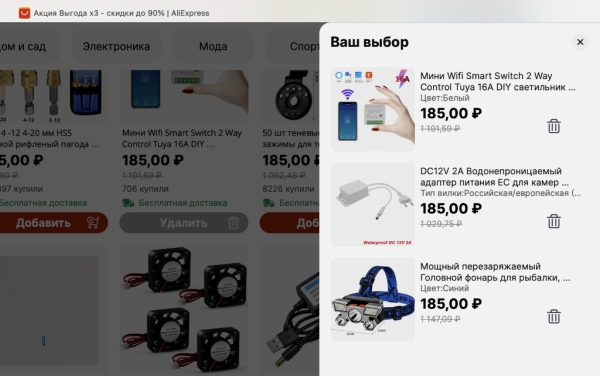Viewport: 600px width, 376px height.
Task: Open the Мини Wifi Smart Switch title link in panel
Action: [x=497, y=81]
